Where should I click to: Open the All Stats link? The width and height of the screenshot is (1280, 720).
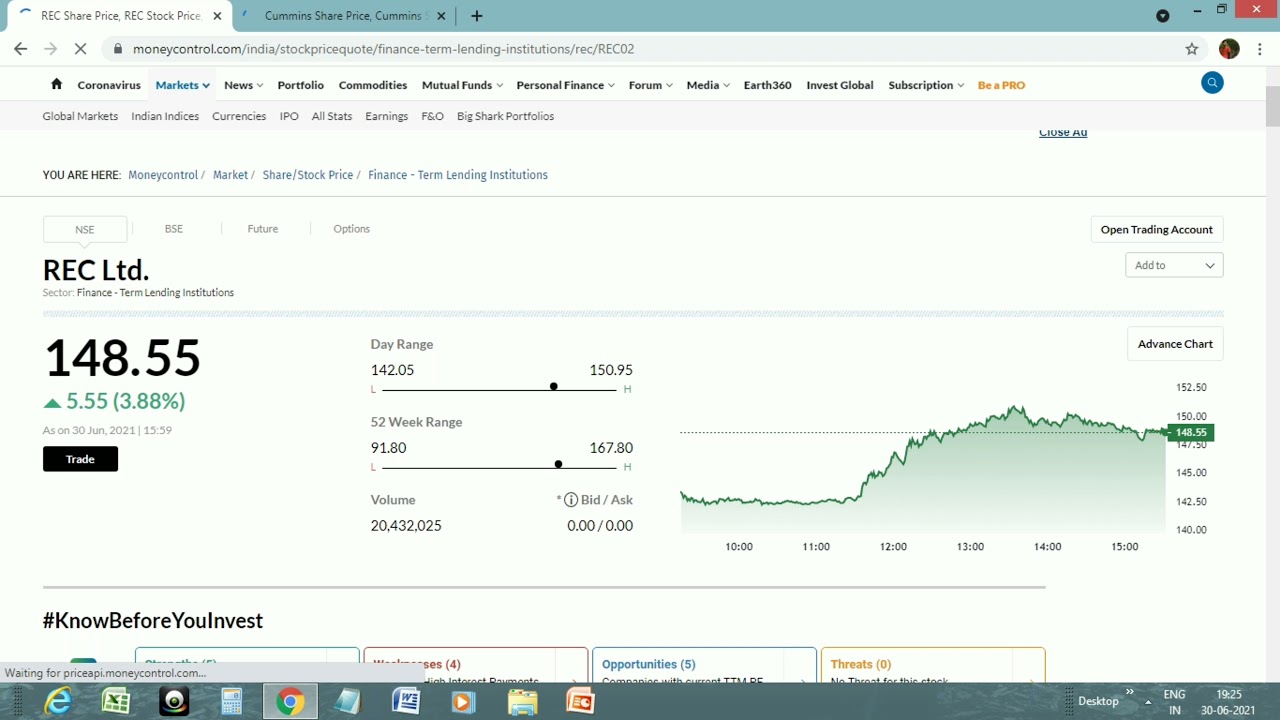coord(332,116)
